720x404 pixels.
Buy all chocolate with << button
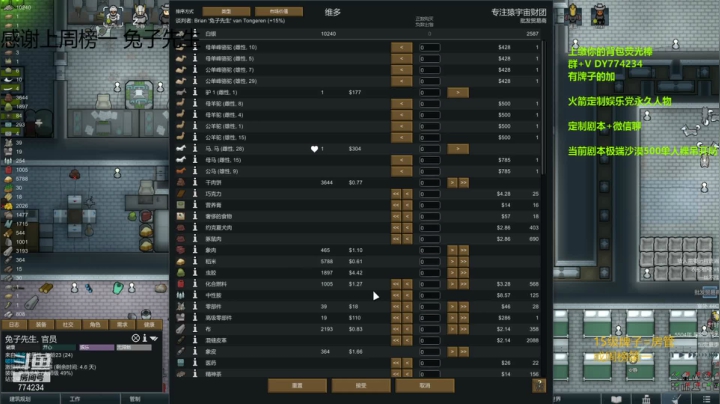pyautogui.click(x=396, y=194)
